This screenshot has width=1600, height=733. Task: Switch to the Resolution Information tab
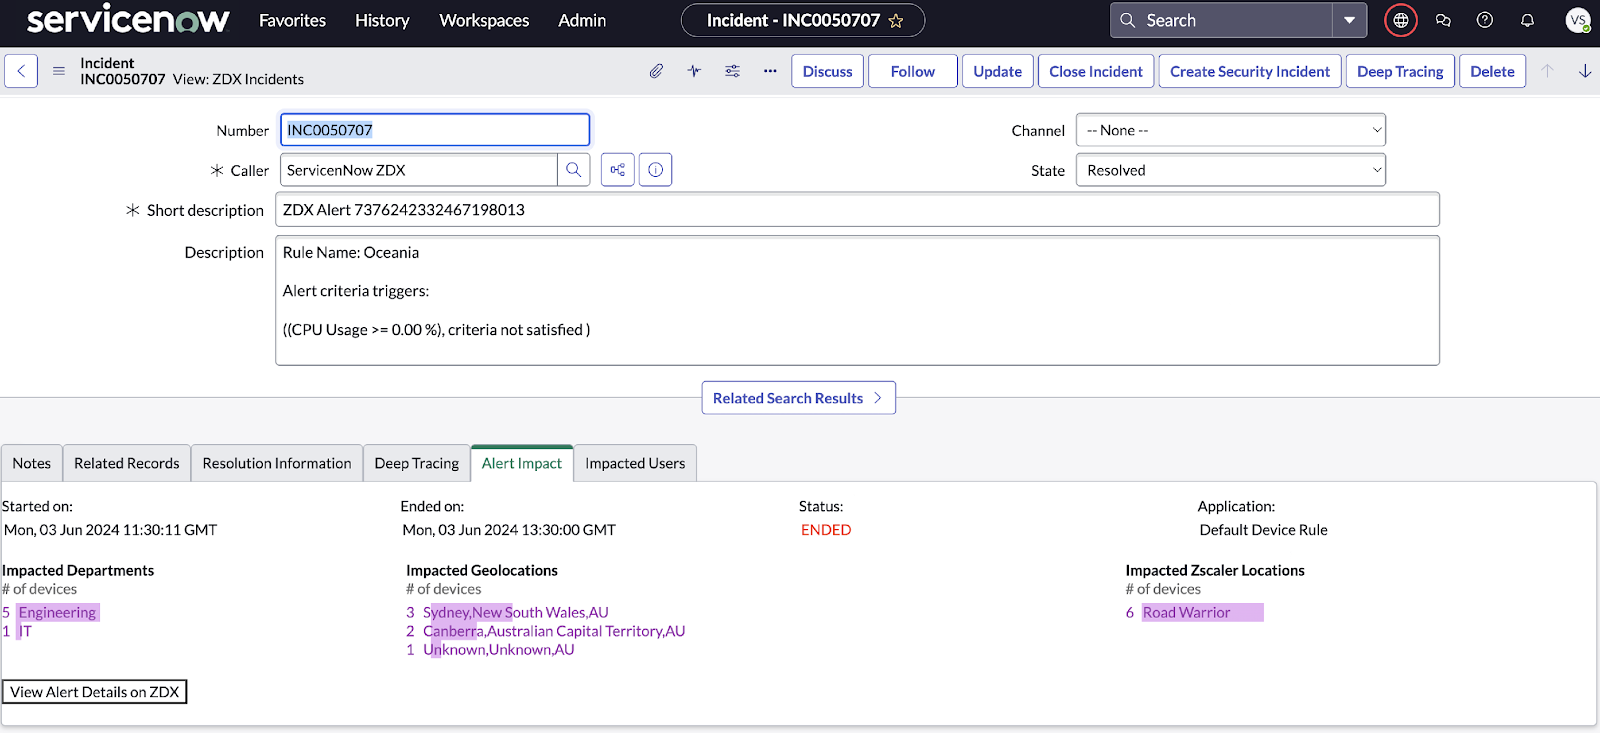click(277, 463)
